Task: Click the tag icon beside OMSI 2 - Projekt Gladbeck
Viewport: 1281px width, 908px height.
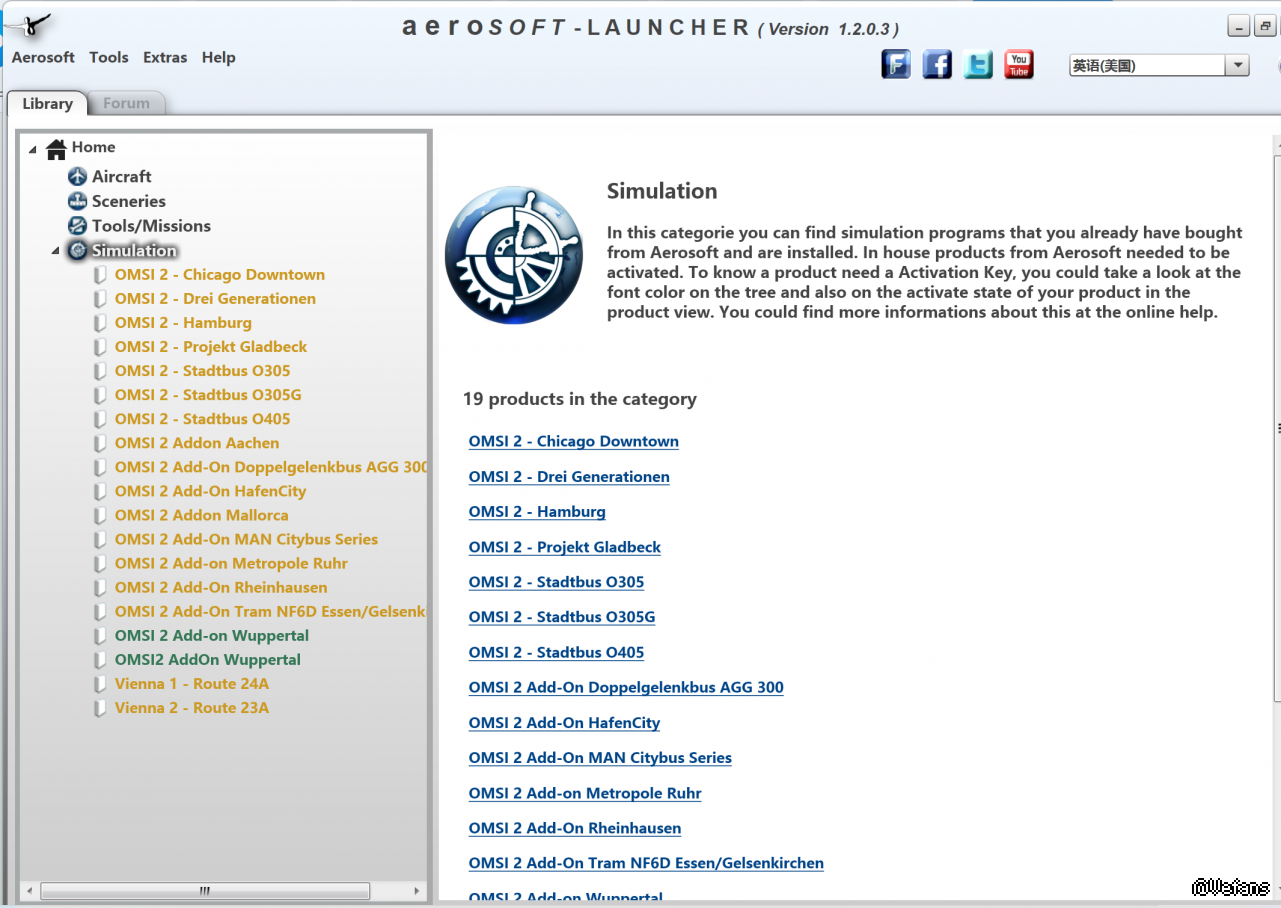Action: (x=100, y=347)
